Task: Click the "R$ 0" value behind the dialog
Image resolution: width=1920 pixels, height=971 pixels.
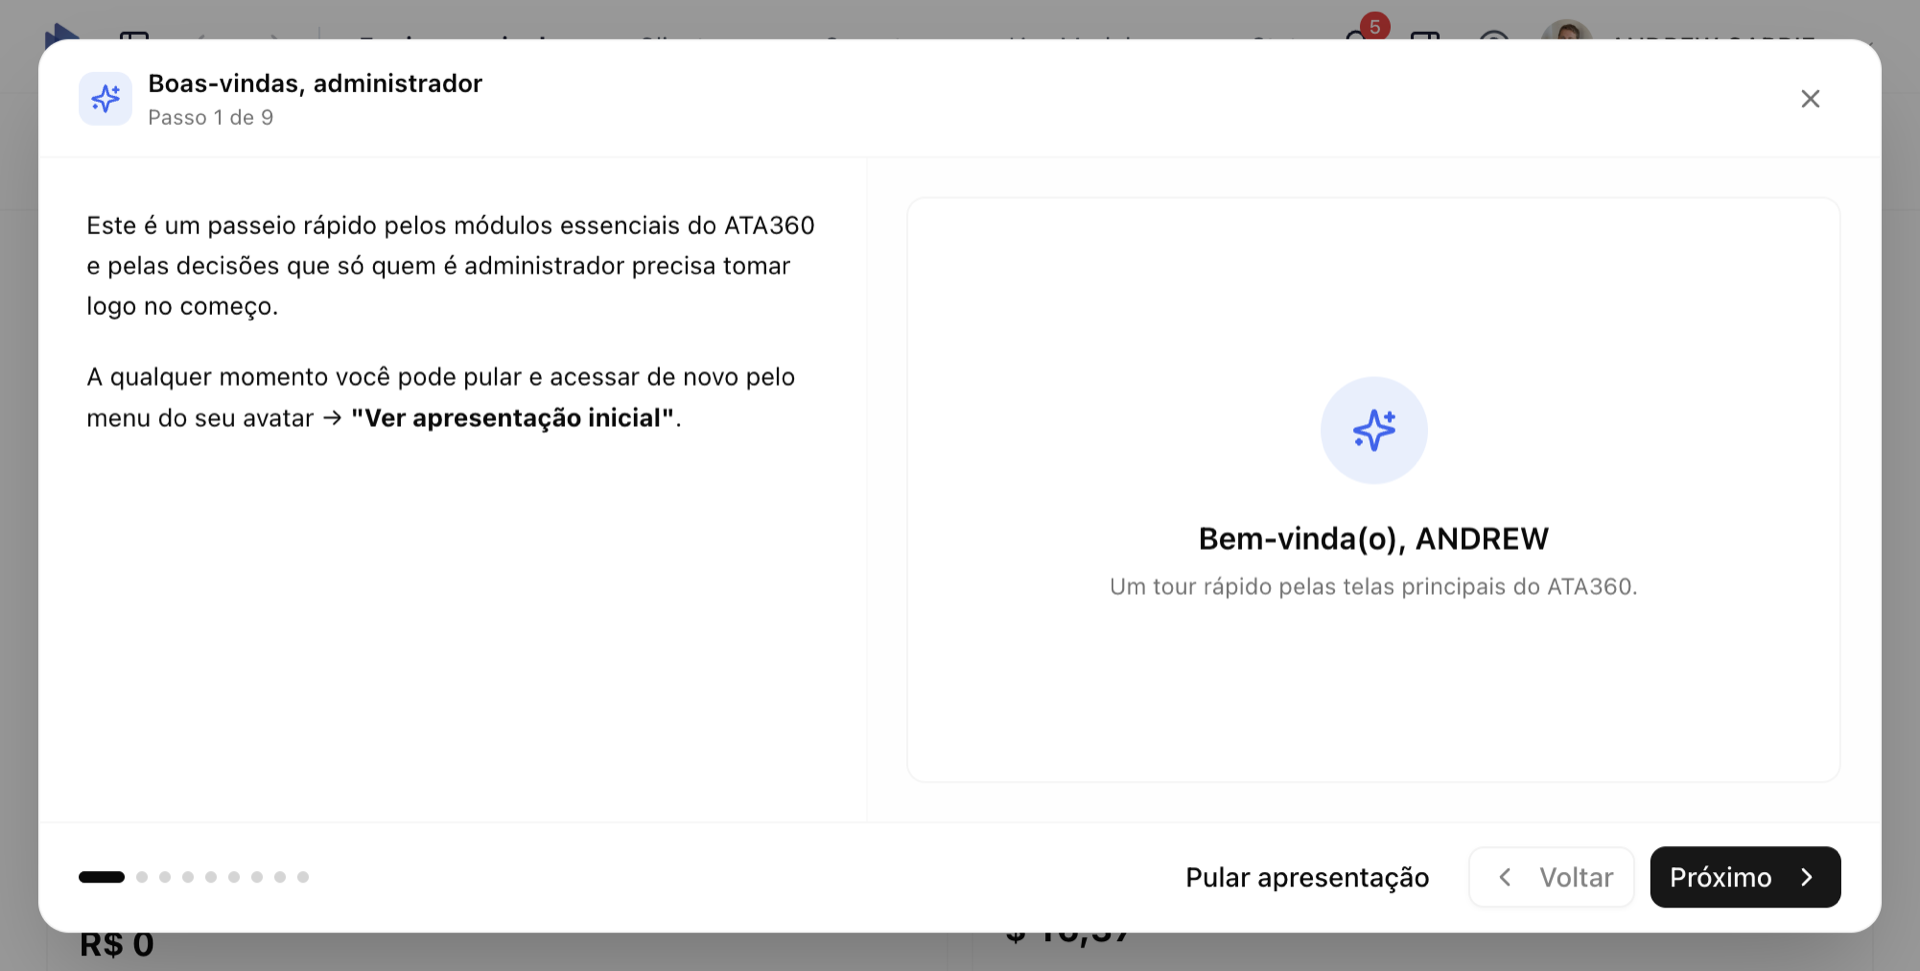Action: (117, 946)
